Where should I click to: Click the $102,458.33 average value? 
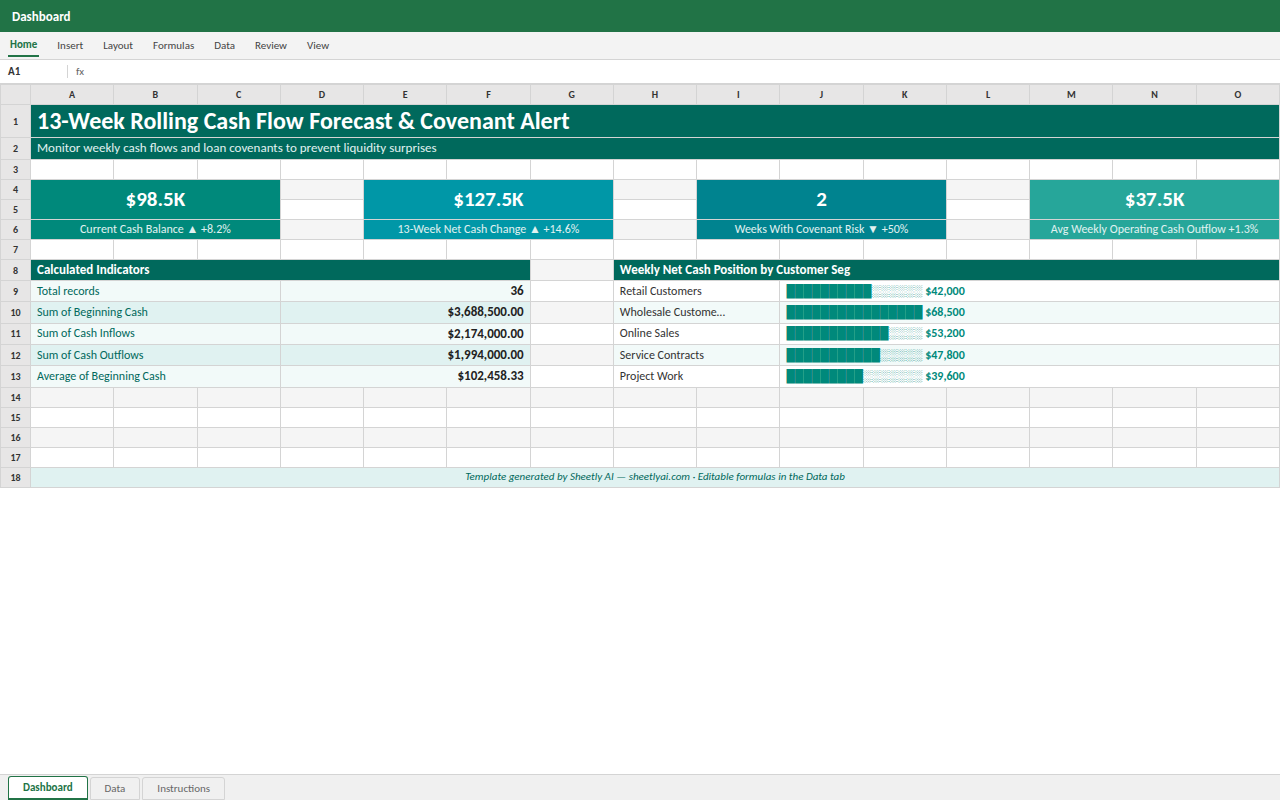(406, 376)
